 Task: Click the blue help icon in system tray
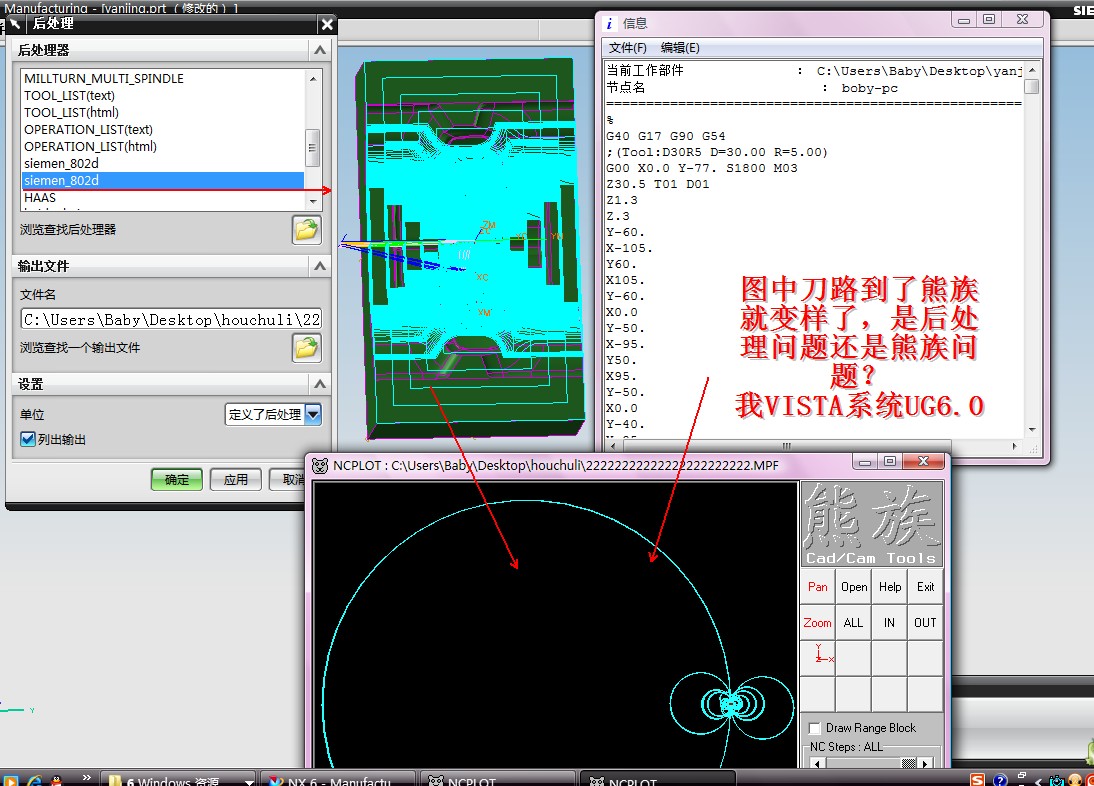(999, 780)
